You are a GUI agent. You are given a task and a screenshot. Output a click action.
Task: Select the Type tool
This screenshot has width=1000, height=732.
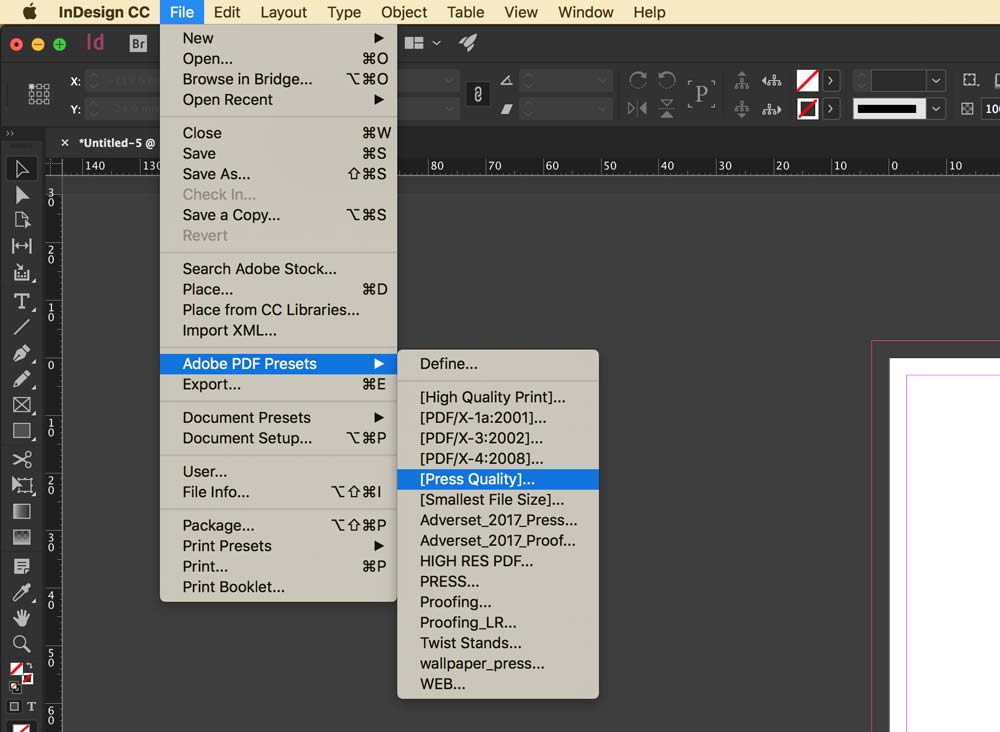pyautogui.click(x=22, y=301)
